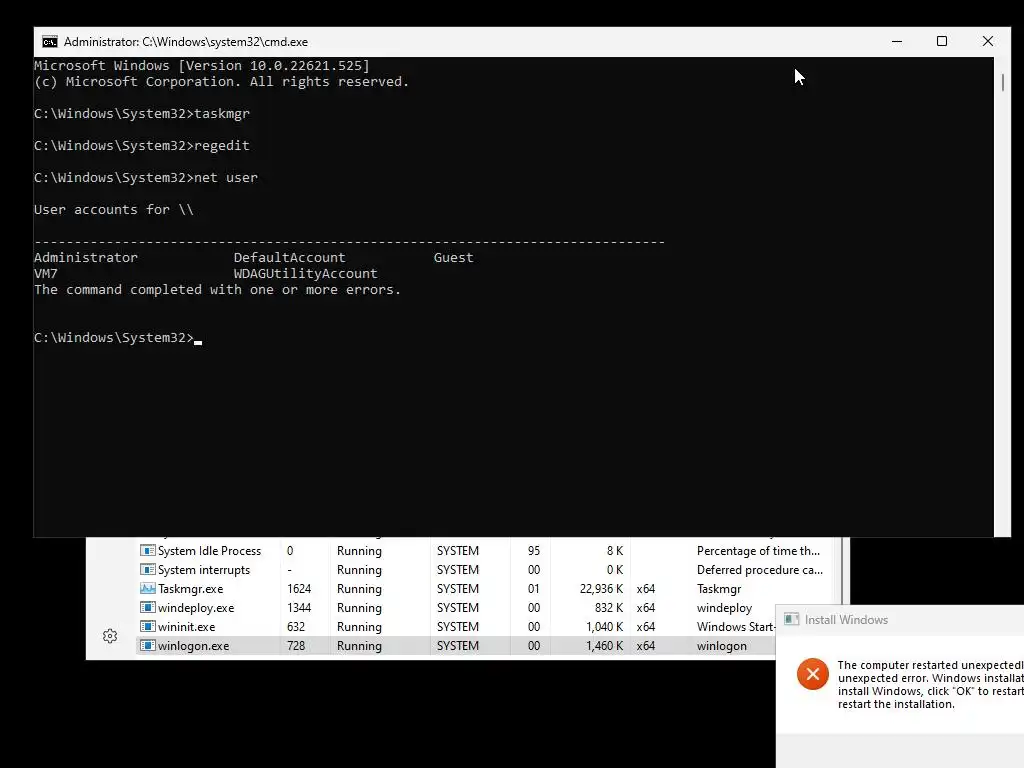Select the System Idle Process row

485,551
